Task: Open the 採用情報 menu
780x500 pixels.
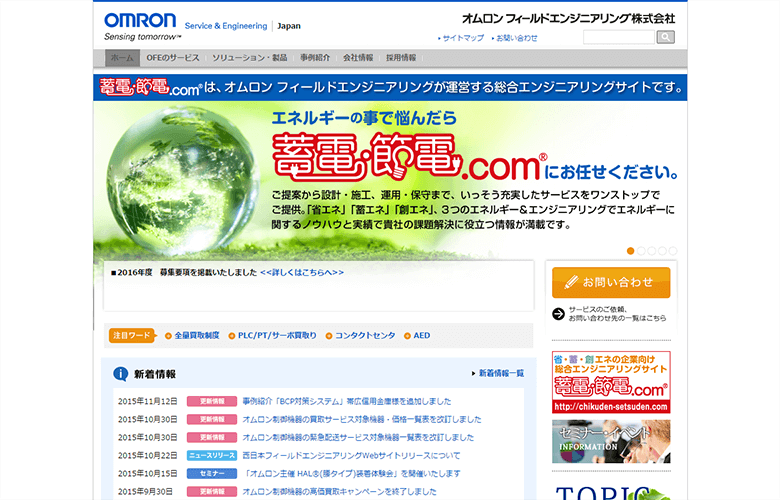Action: 401,58
